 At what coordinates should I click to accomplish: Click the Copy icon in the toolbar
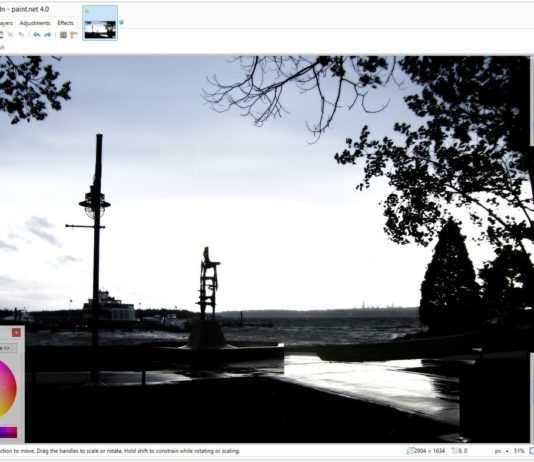click(21, 35)
